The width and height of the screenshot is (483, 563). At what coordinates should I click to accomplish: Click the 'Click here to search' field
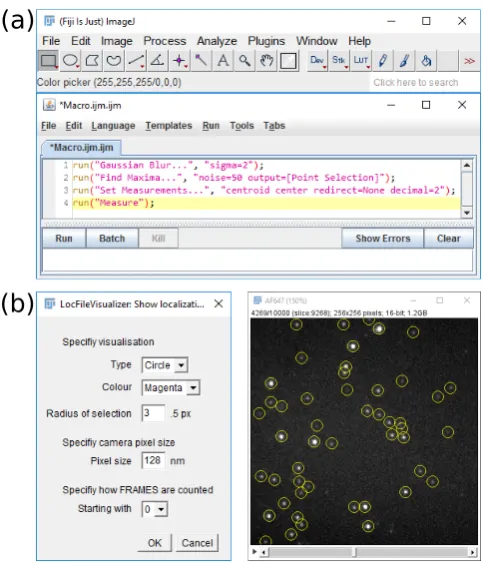point(424,83)
